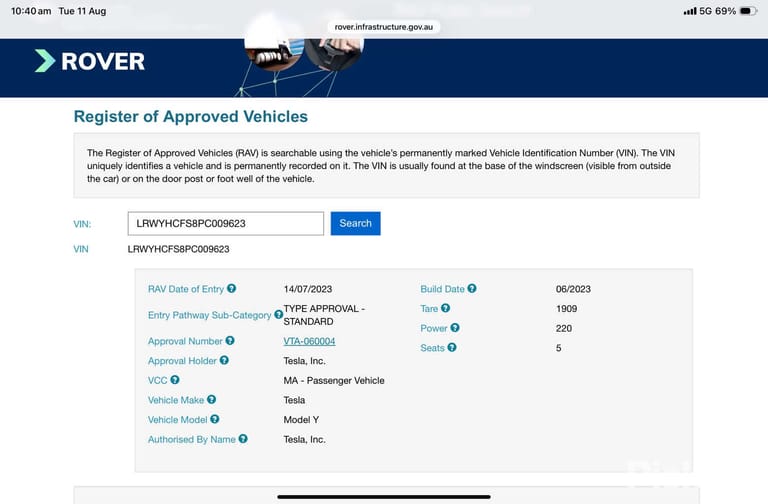Open help icon for Authorised By Name
The height and width of the screenshot is (504, 768).
click(243, 439)
